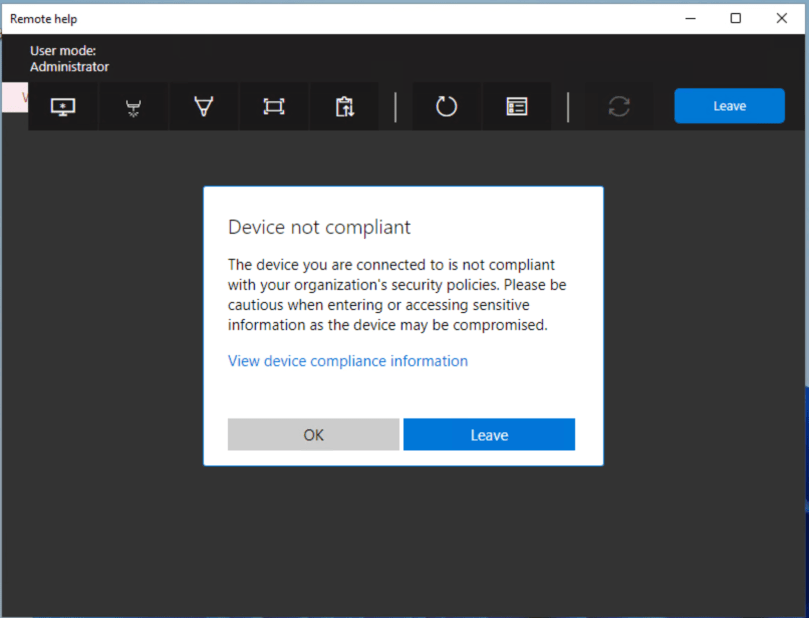The image size is (809, 618).
Task: Click the blue Leave button on toolbar
Action: click(729, 105)
